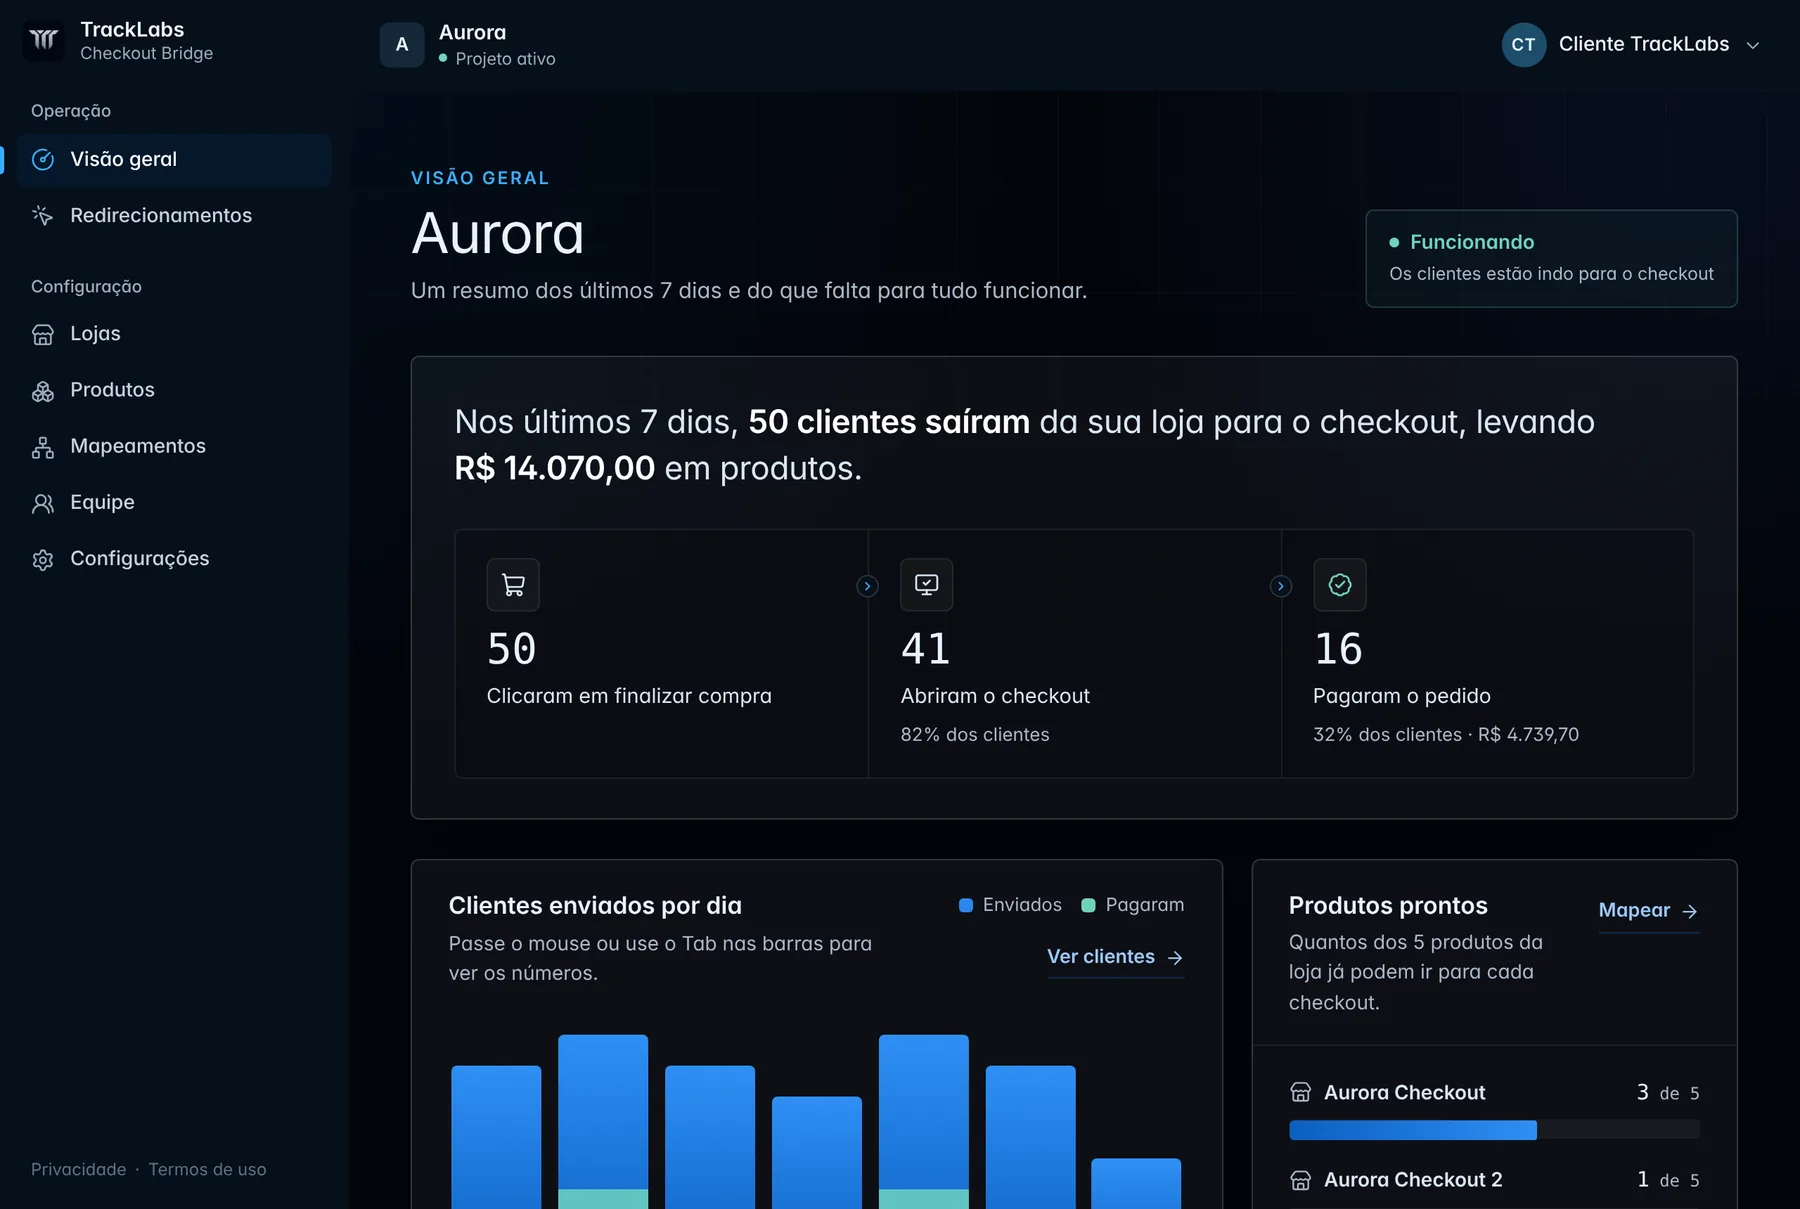The height and width of the screenshot is (1209, 1800).
Task: Expand the Cliente TrackLabs account dropdown arrow
Action: coord(1753,45)
